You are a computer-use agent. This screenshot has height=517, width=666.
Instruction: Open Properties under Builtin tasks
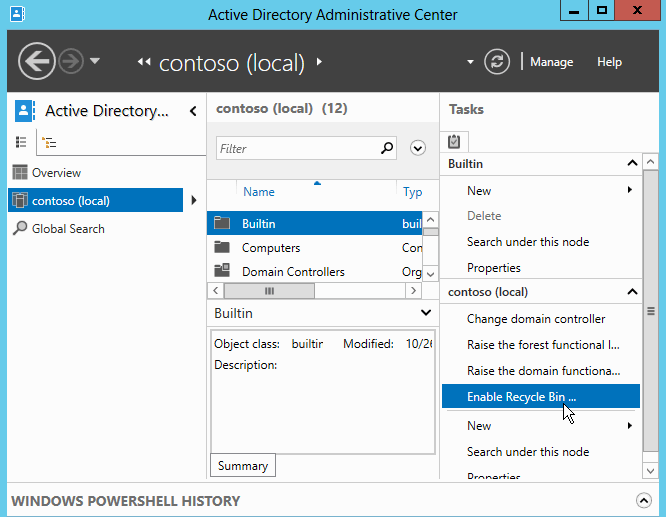(494, 268)
